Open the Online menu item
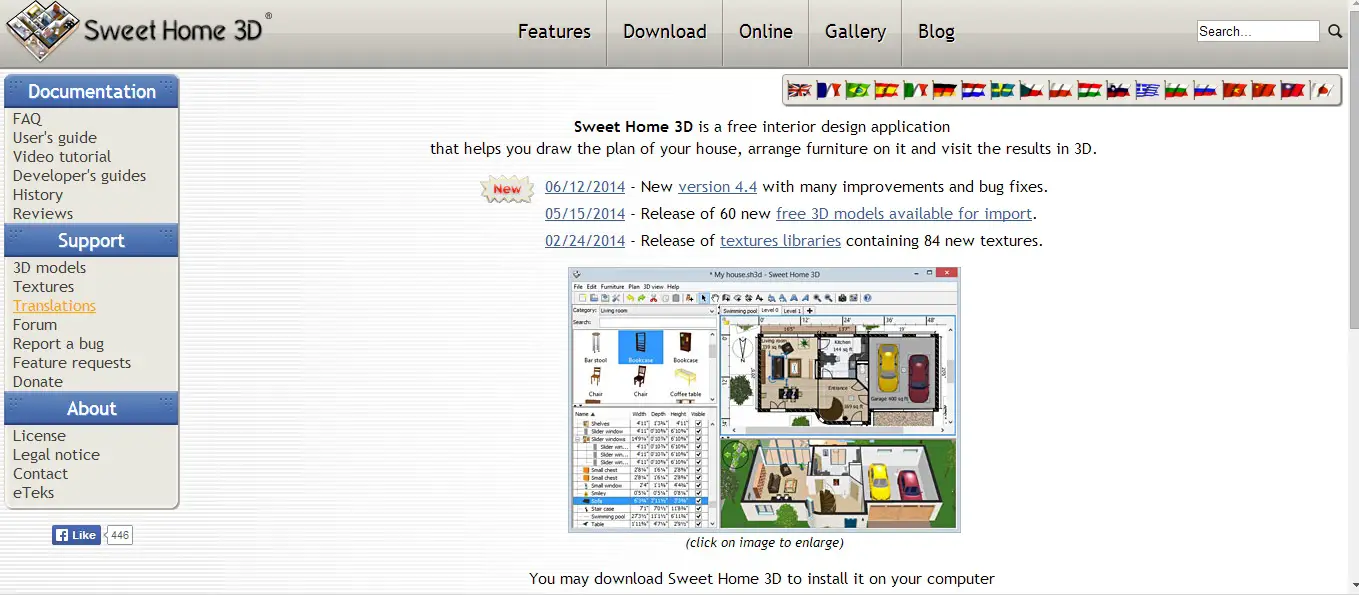 [766, 32]
